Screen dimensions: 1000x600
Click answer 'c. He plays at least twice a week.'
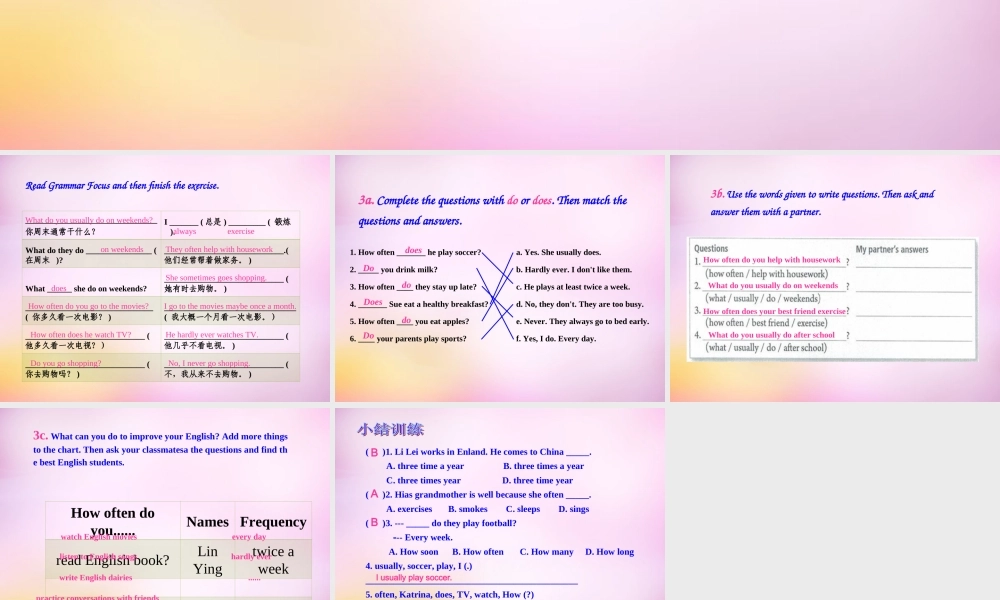coord(573,286)
